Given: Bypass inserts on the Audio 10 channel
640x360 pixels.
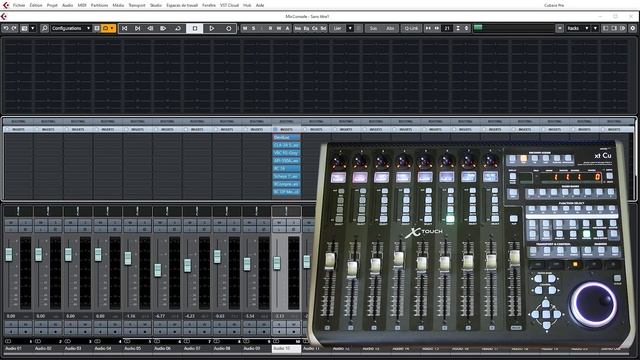Looking at the screenshot, I should tap(275, 129).
